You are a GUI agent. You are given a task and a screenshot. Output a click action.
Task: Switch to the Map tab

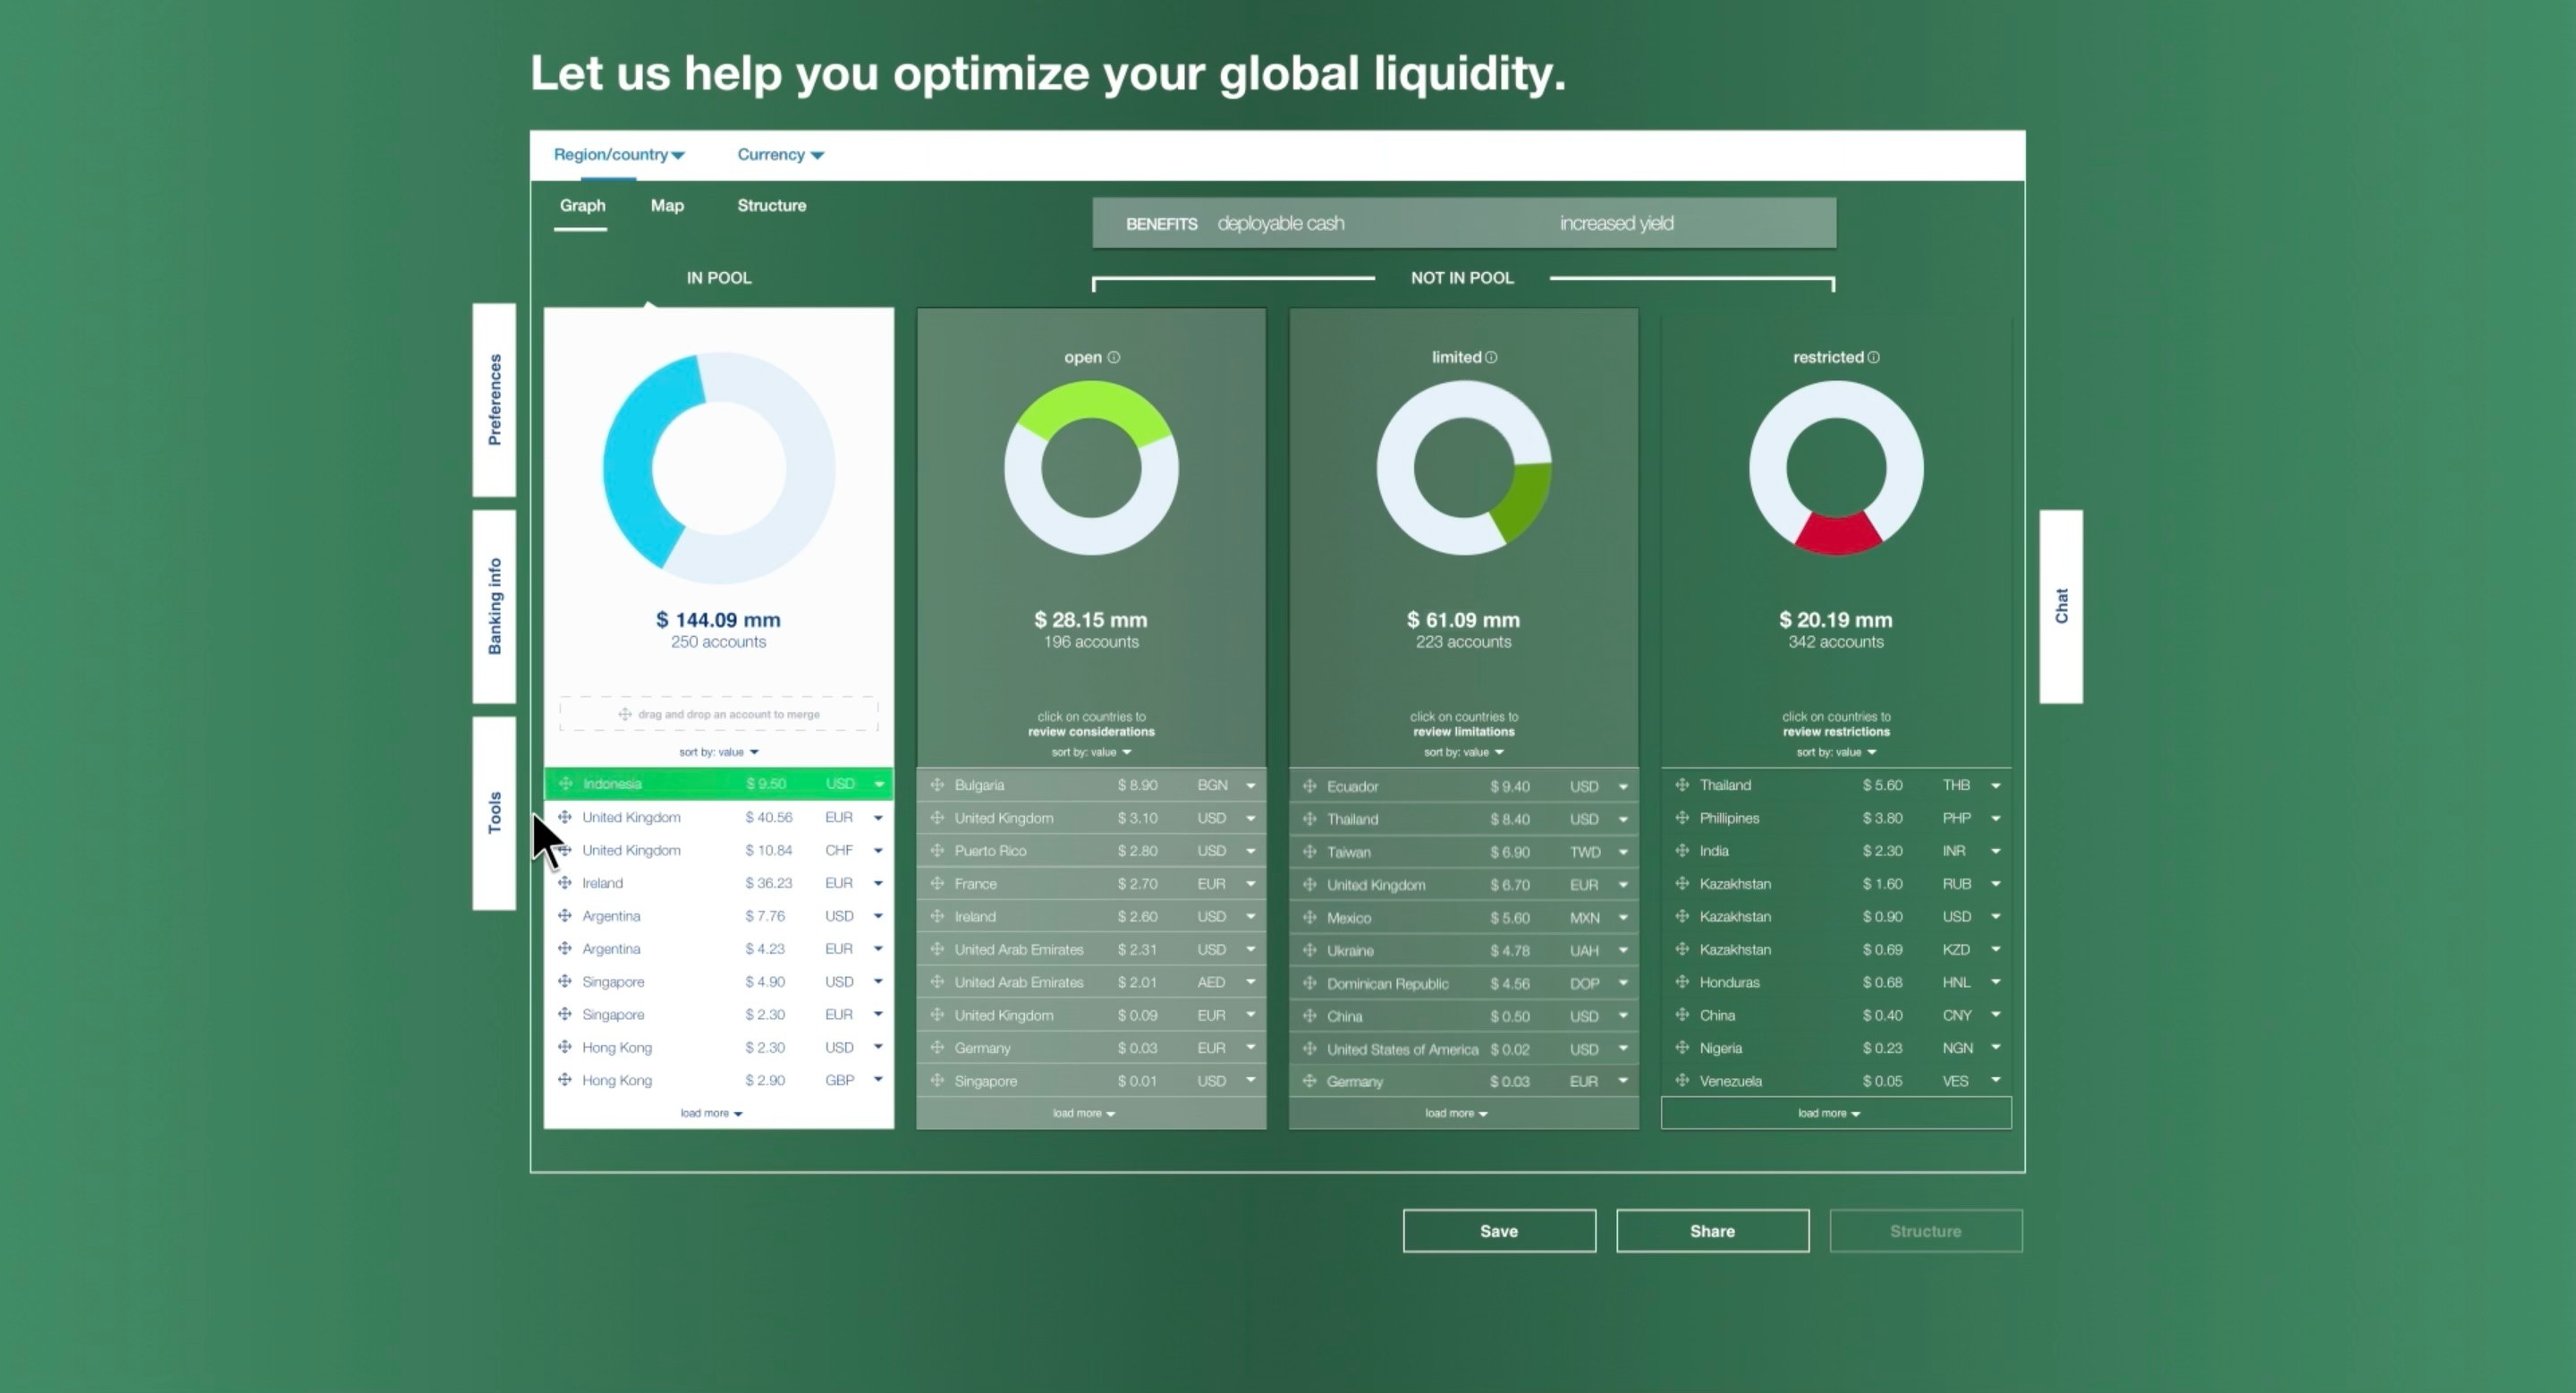click(x=666, y=205)
